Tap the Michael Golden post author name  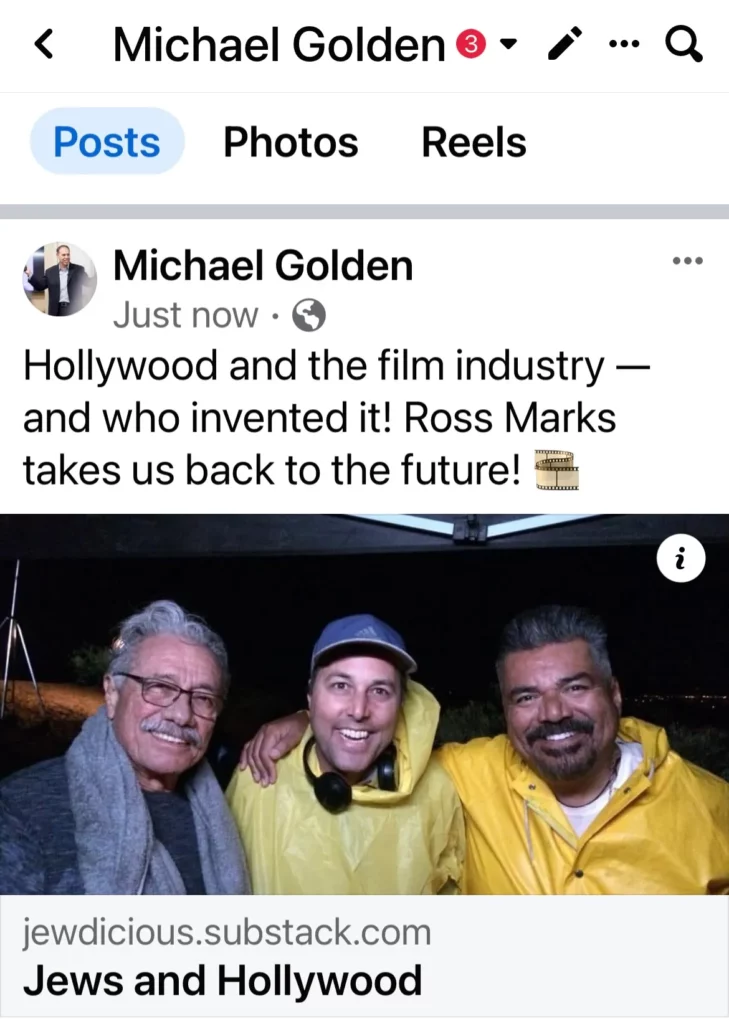tap(263, 266)
